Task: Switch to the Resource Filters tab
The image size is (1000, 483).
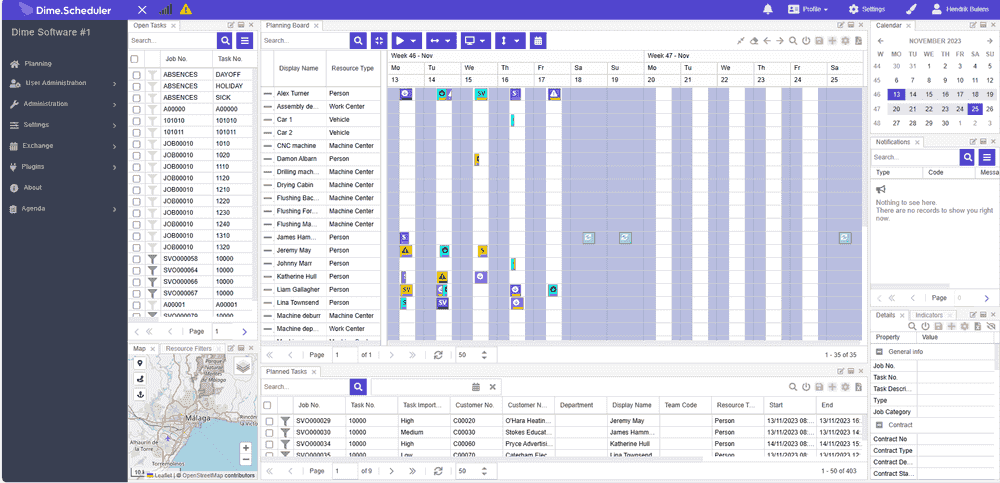Action: pos(188,349)
